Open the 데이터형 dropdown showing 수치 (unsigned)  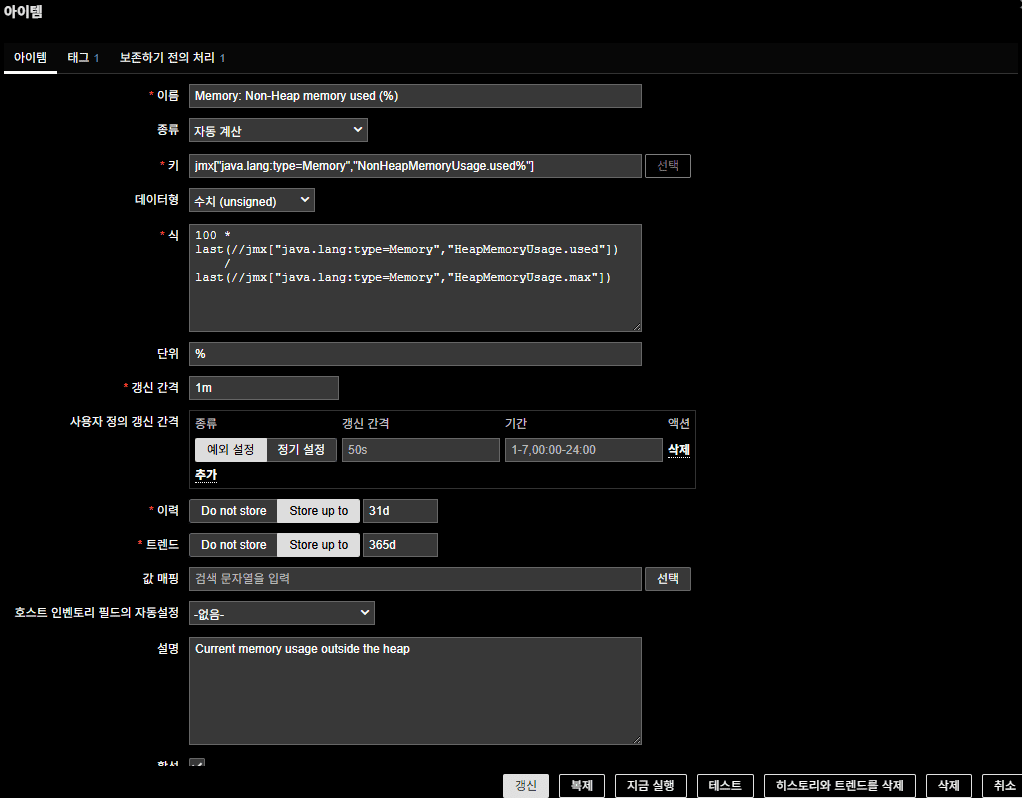pos(251,201)
